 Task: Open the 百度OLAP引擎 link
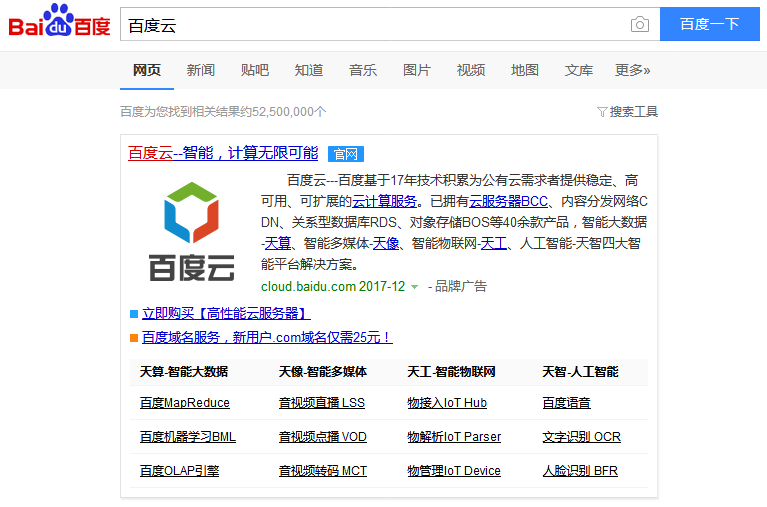pos(180,471)
